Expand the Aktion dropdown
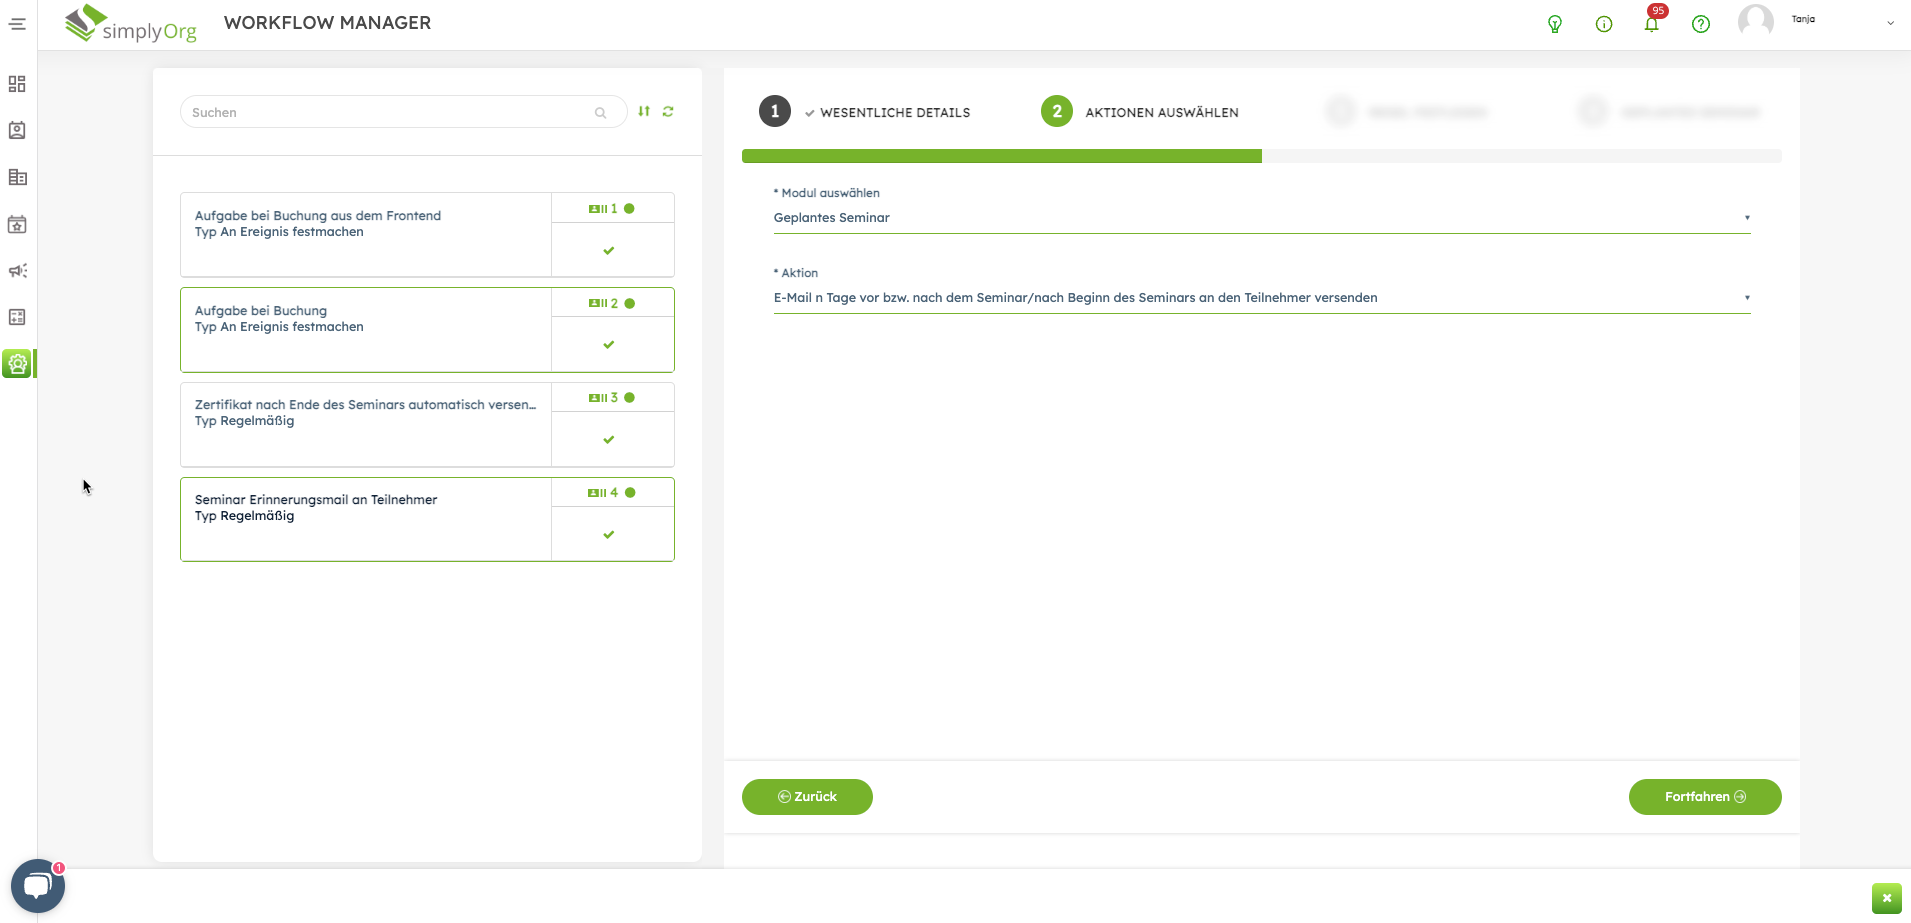 pyautogui.click(x=1260, y=298)
